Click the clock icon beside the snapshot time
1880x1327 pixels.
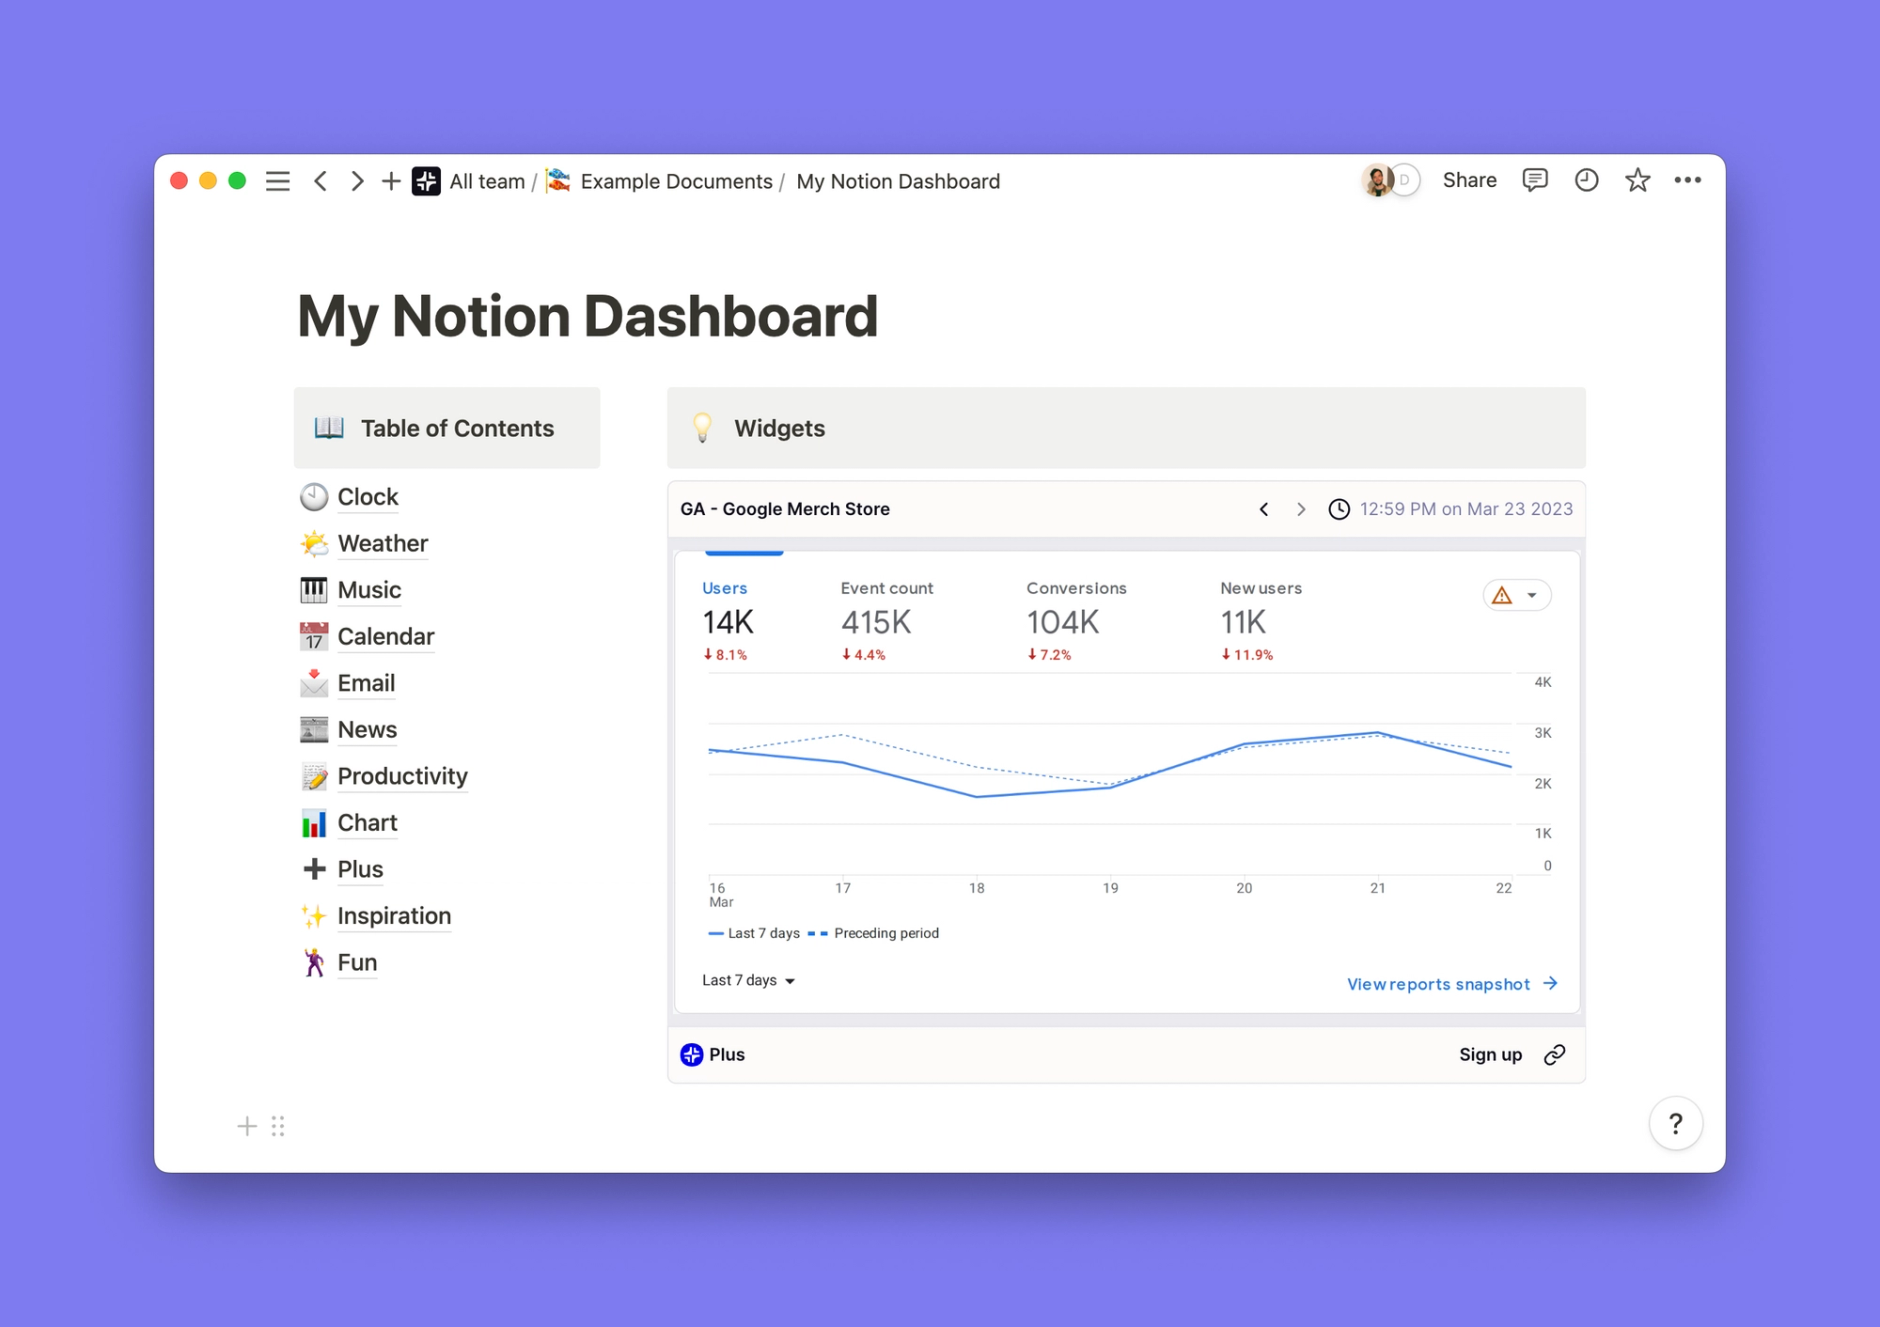coord(1339,509)
